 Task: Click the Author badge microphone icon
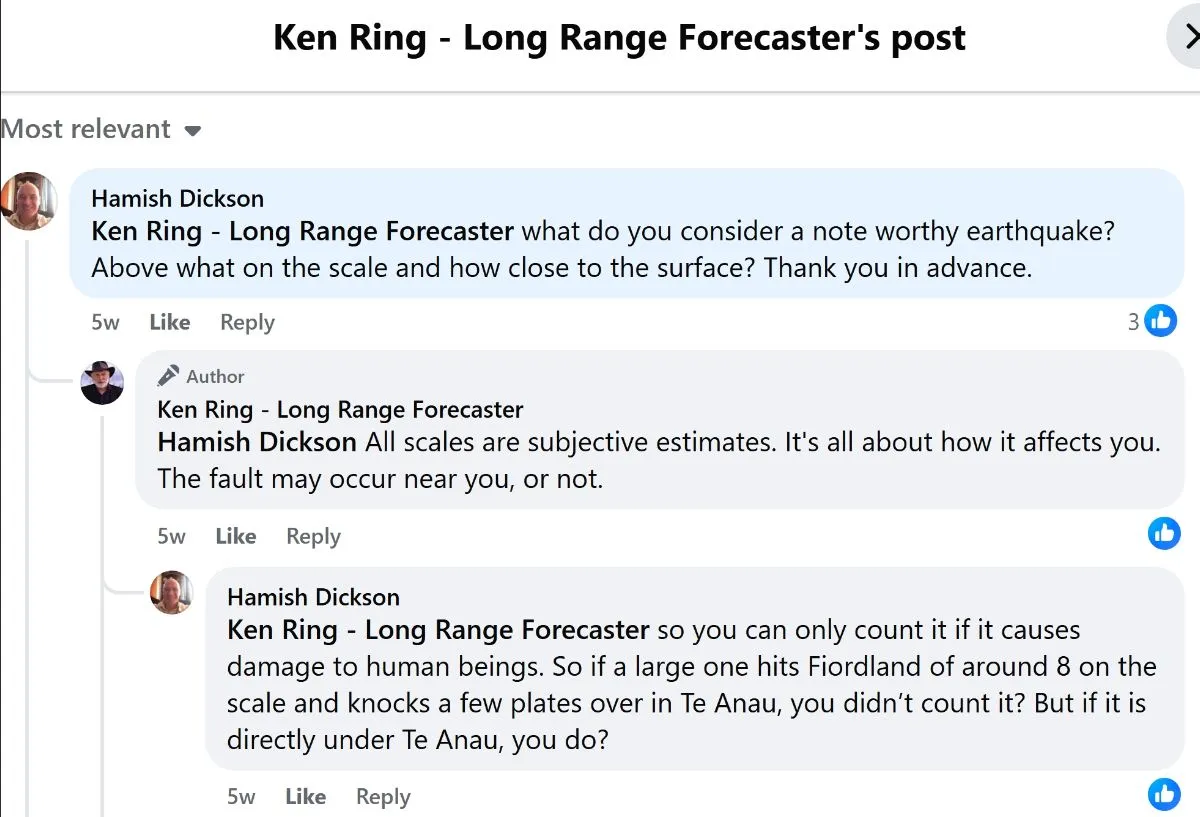click(x=169, y=376)
